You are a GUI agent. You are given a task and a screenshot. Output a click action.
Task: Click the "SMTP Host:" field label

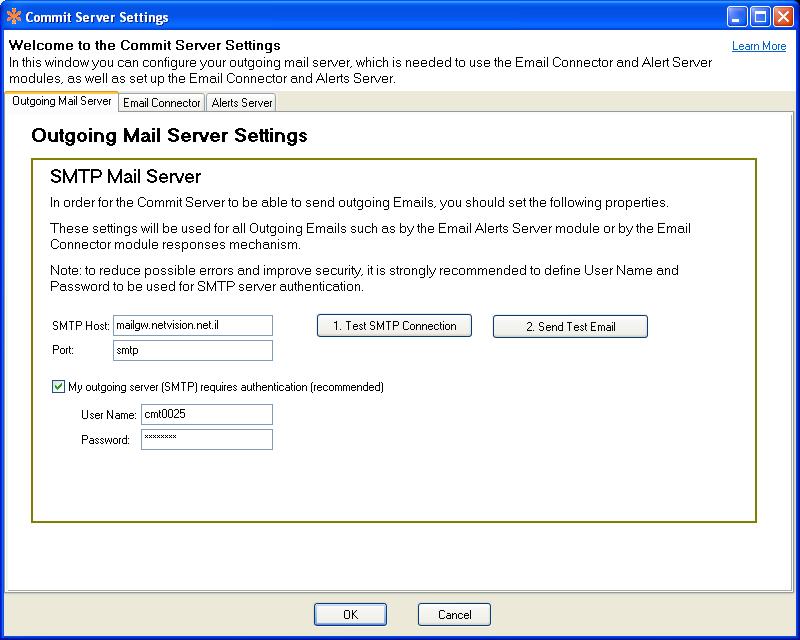(x=80, y=327)
